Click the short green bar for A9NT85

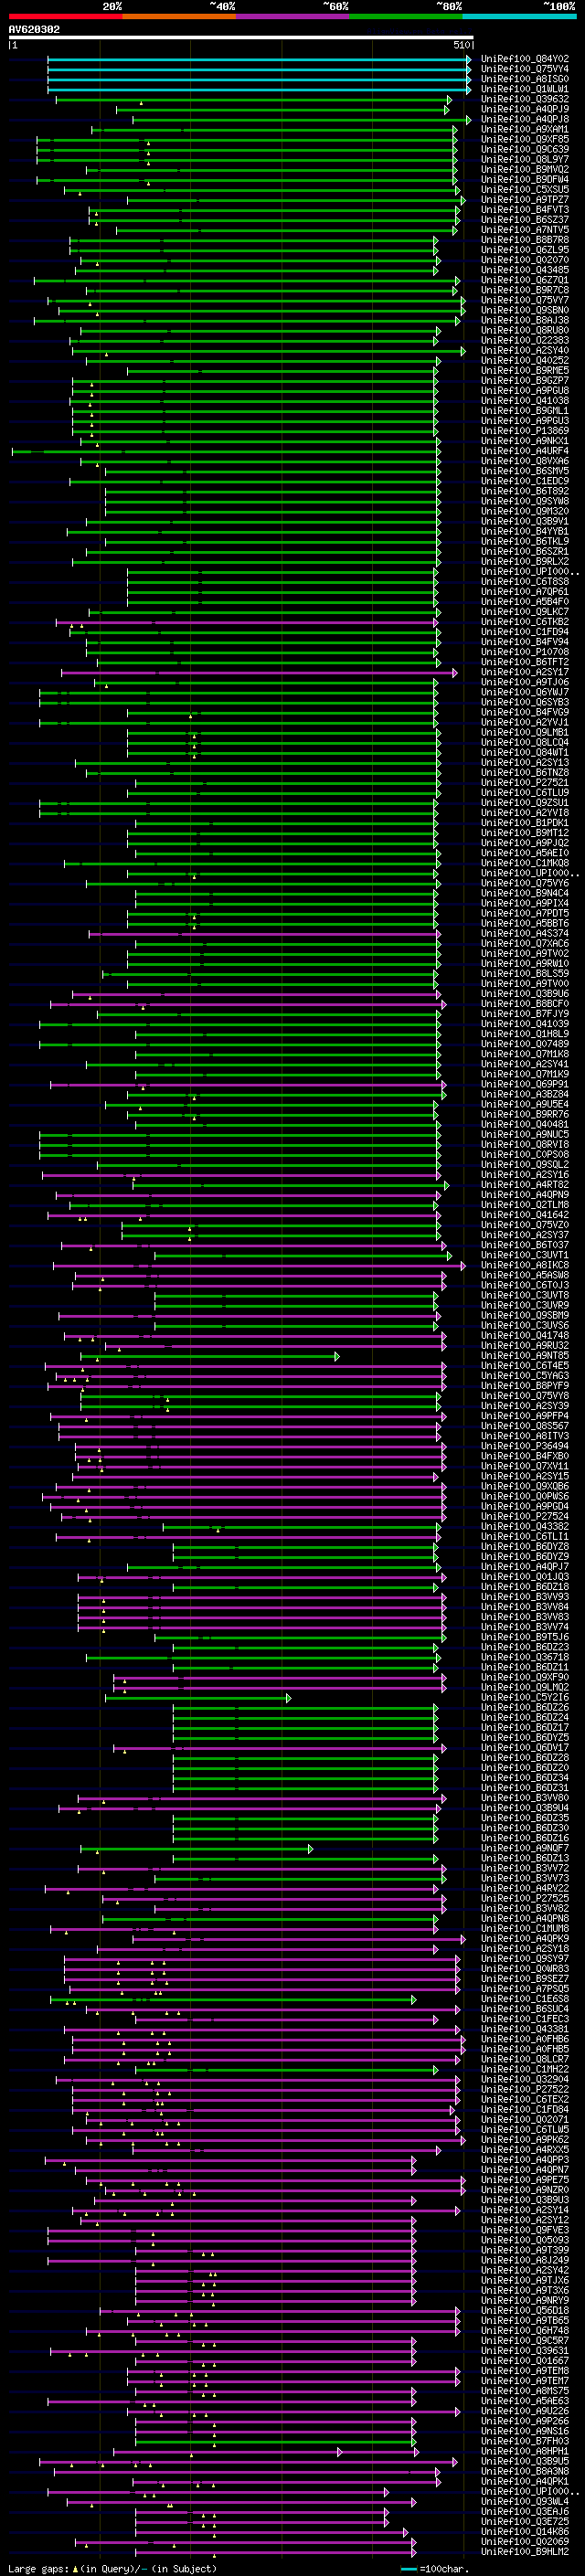tap(210, 1356)
